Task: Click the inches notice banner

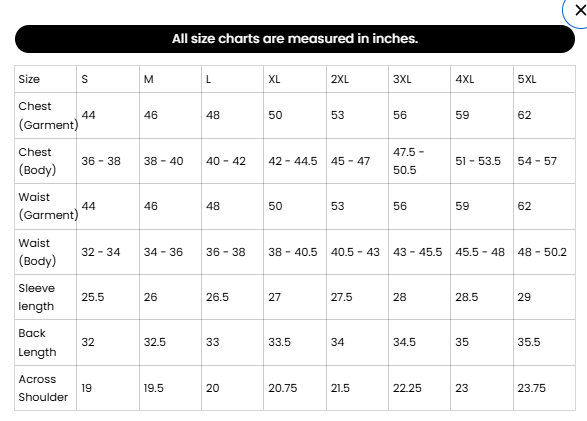Action: pyautogui.click(x=295, y=39)
